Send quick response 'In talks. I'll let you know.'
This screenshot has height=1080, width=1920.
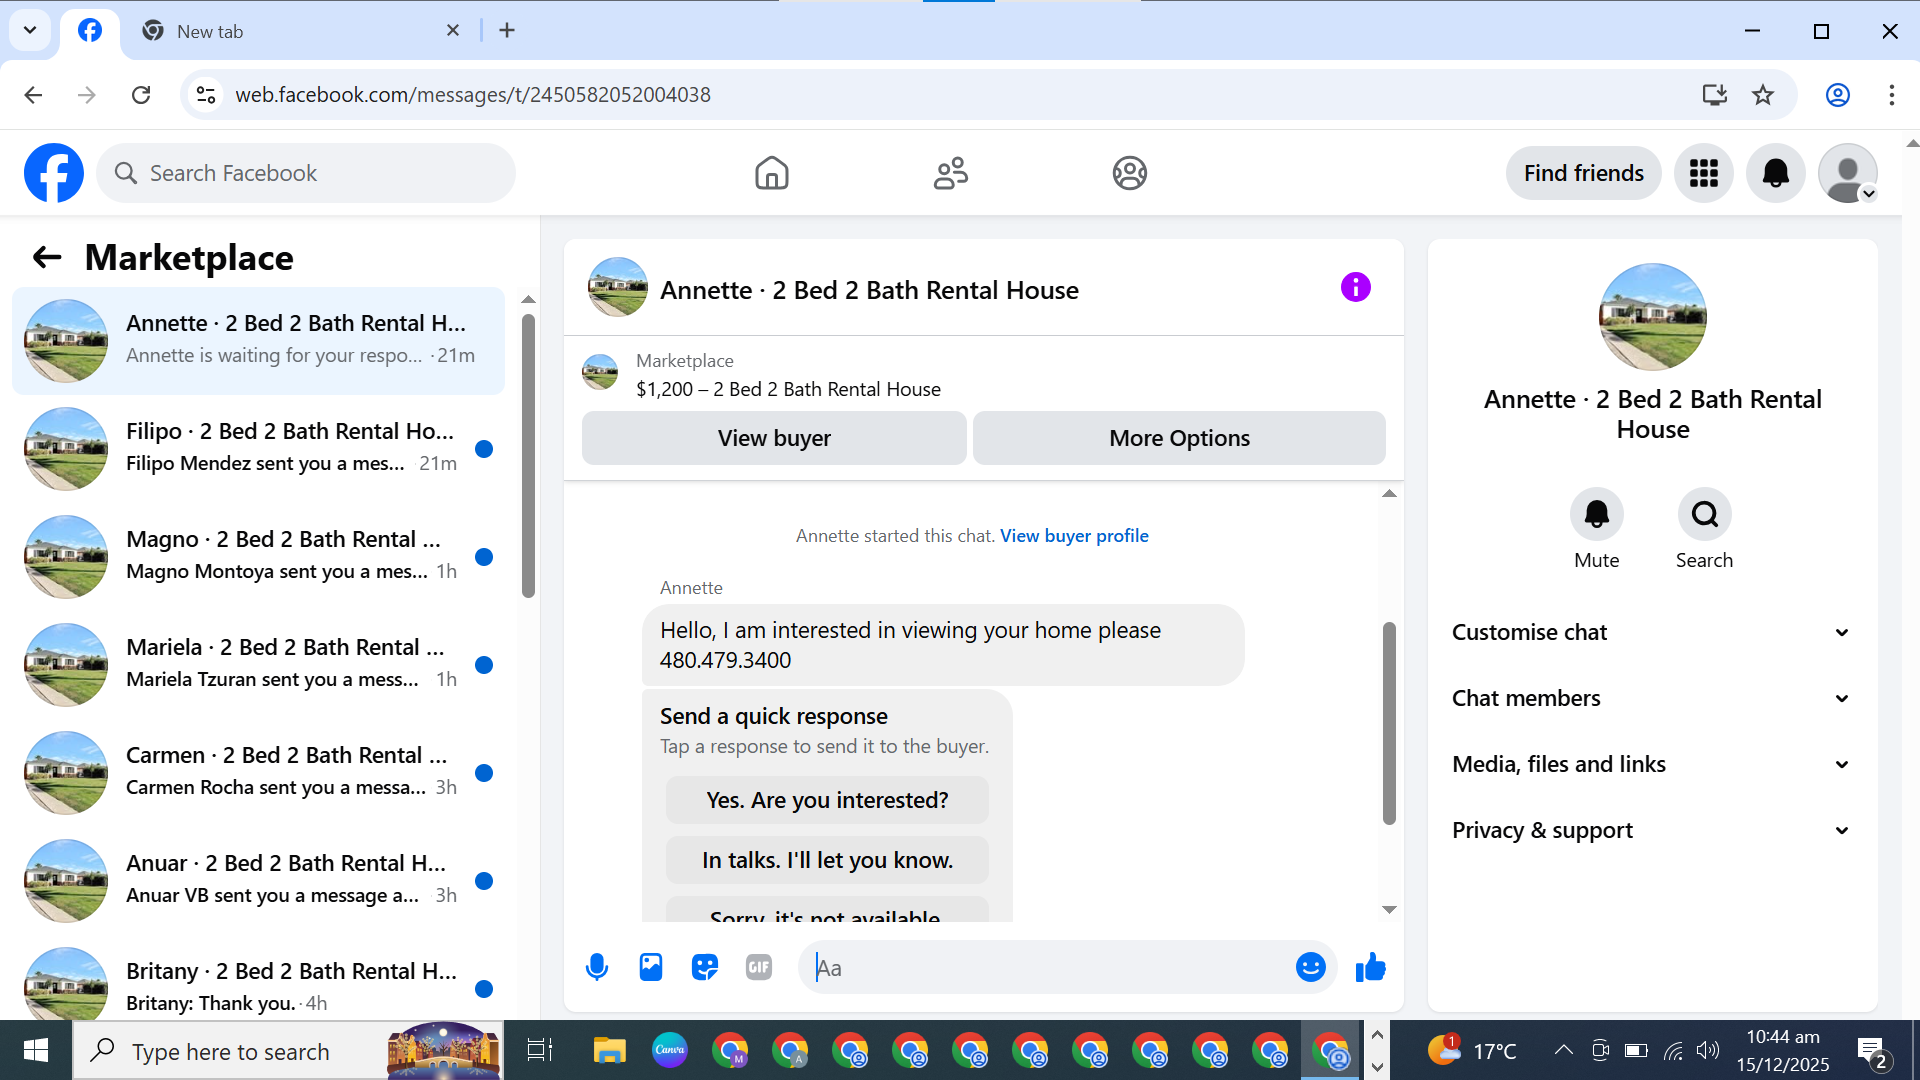pyautogui.click(x=827, y=860)
